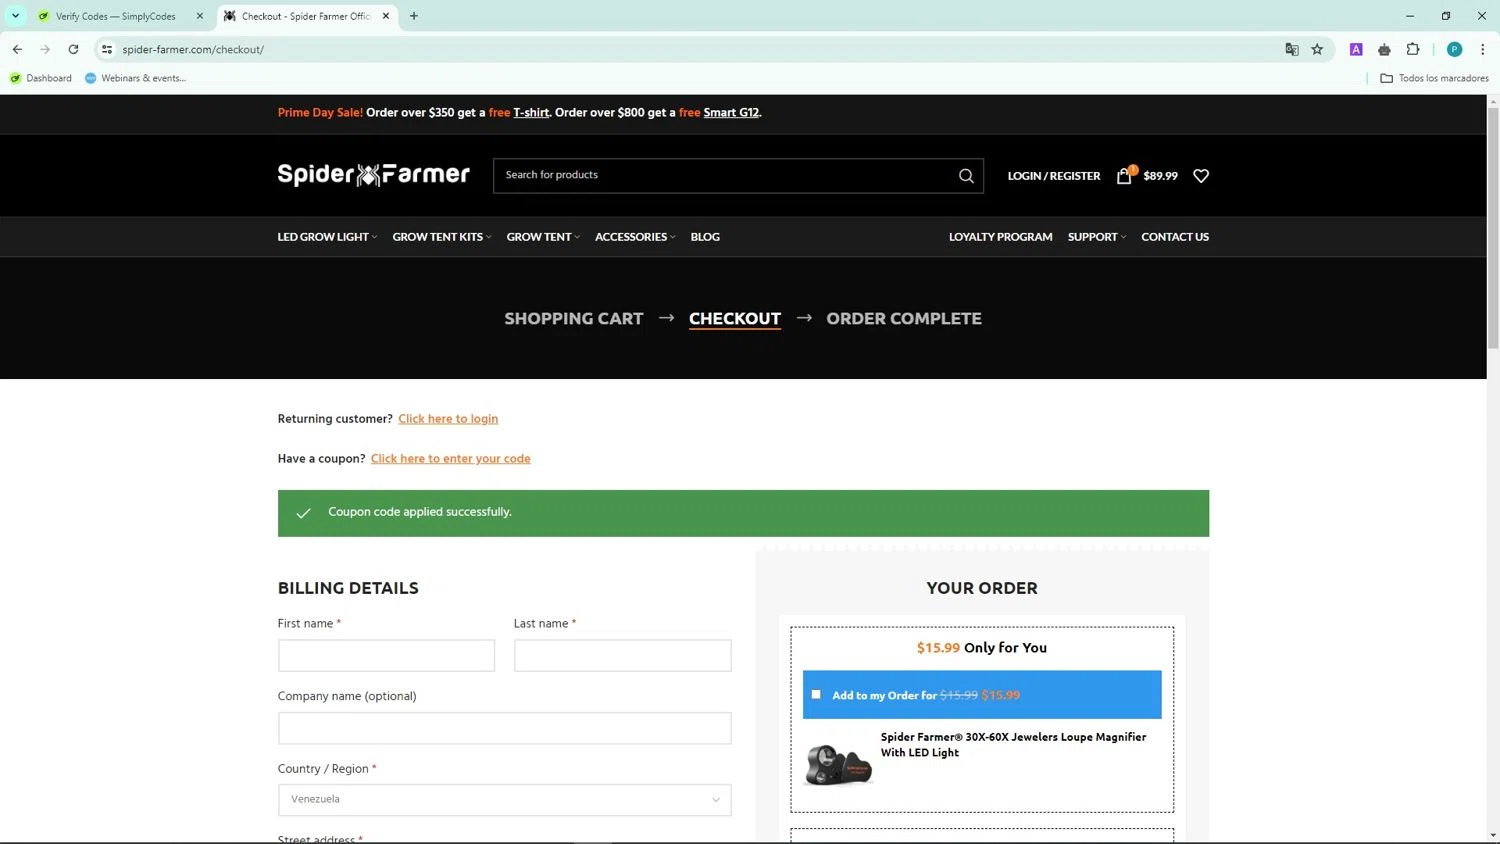Open the BLOG menu item
Image resolution: width=1500 pixels, height=844 pixels.
(705, 237)
